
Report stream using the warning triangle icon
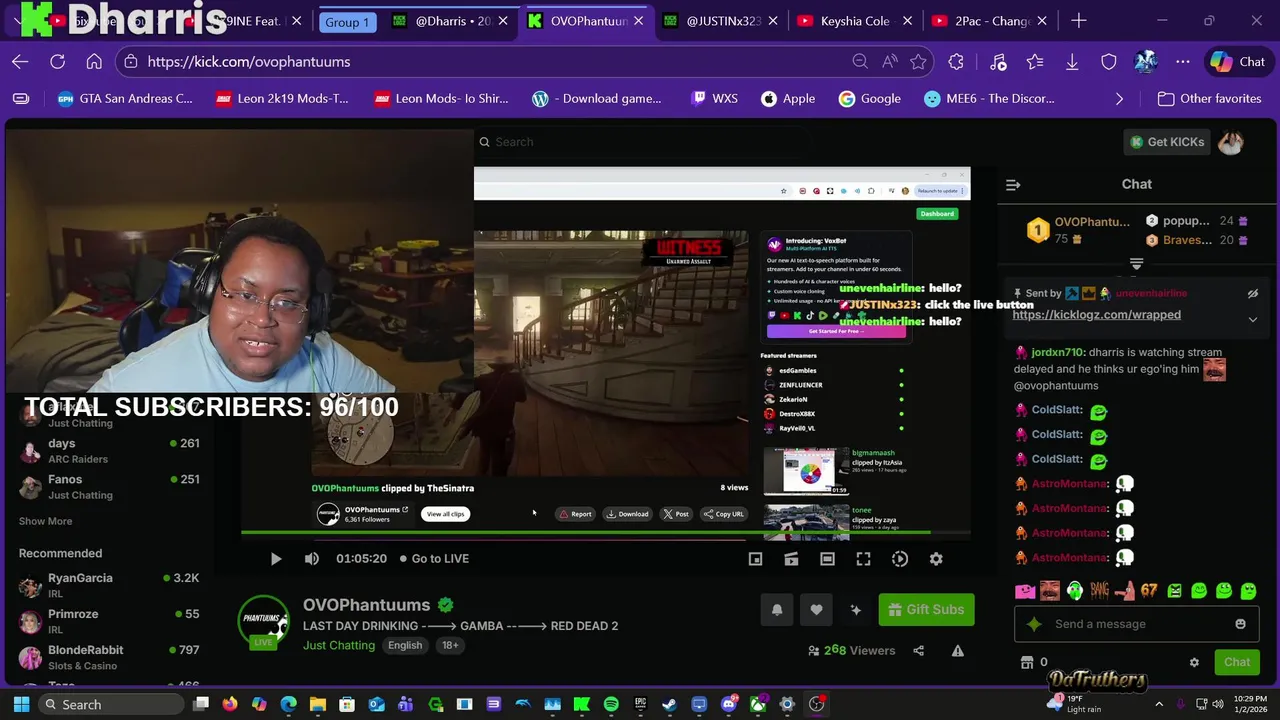coord(958,651)
